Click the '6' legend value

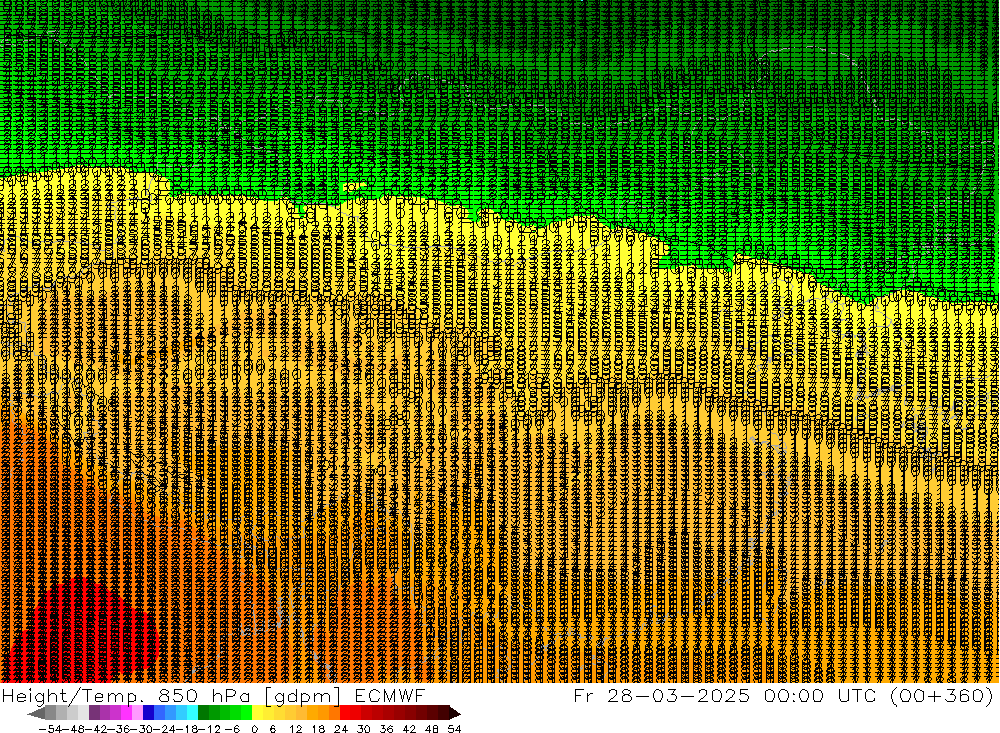(272, 729)
